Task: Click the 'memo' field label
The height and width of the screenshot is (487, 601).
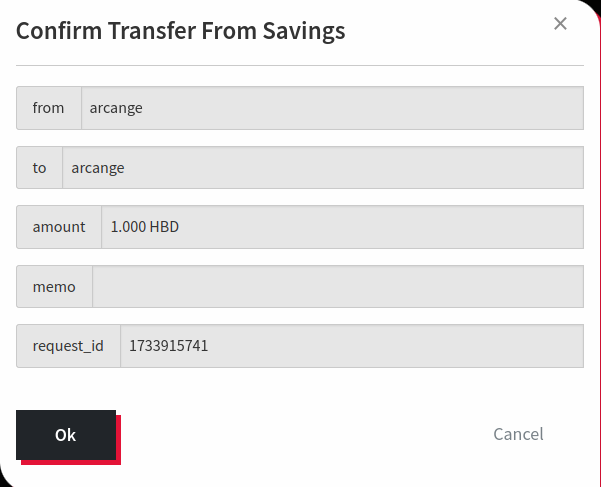Action: click(x=54, y=287)
